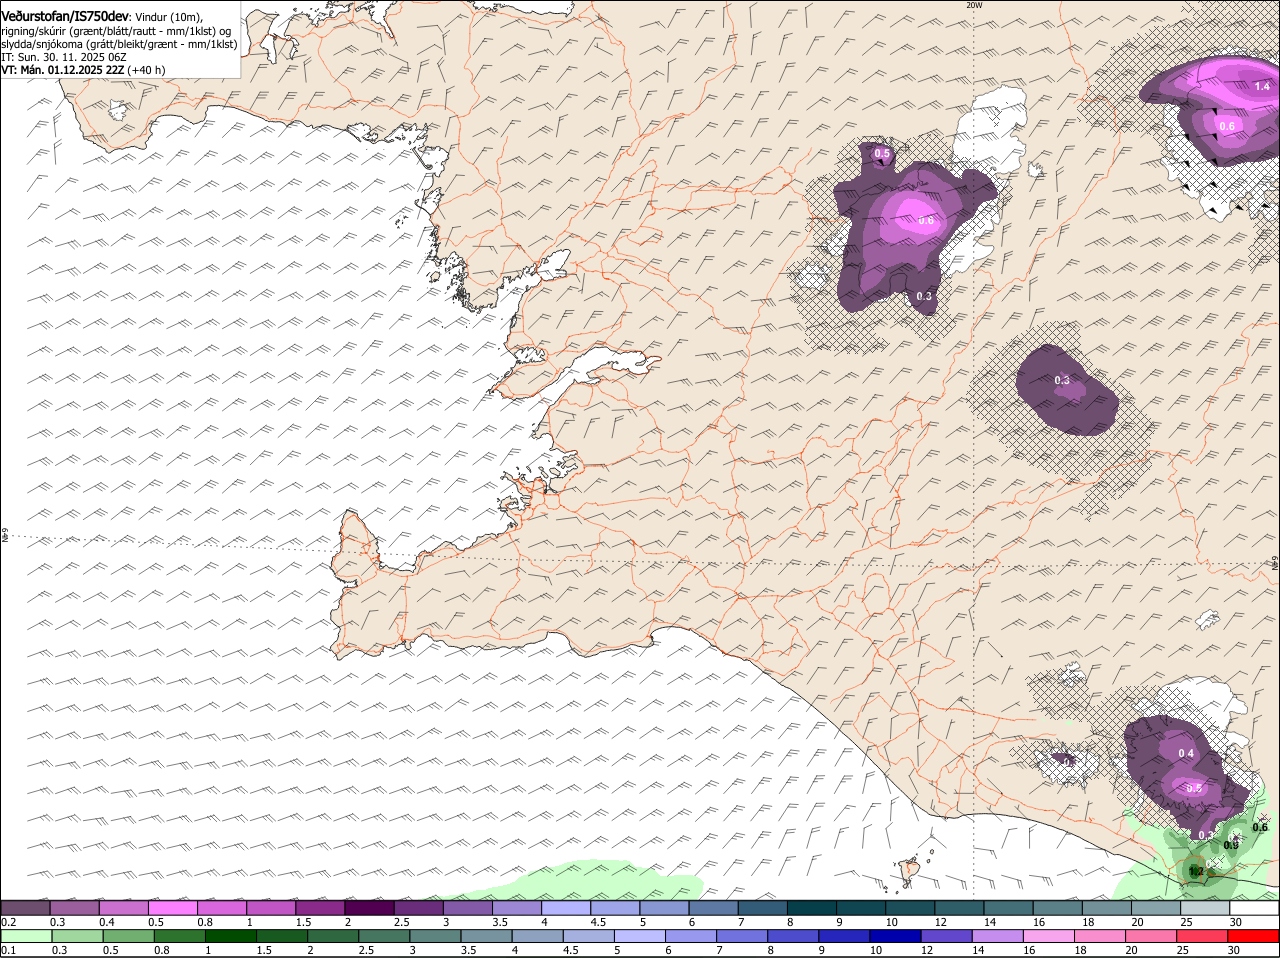Click the 20W longitude label at top

click(x=974, y=5)
